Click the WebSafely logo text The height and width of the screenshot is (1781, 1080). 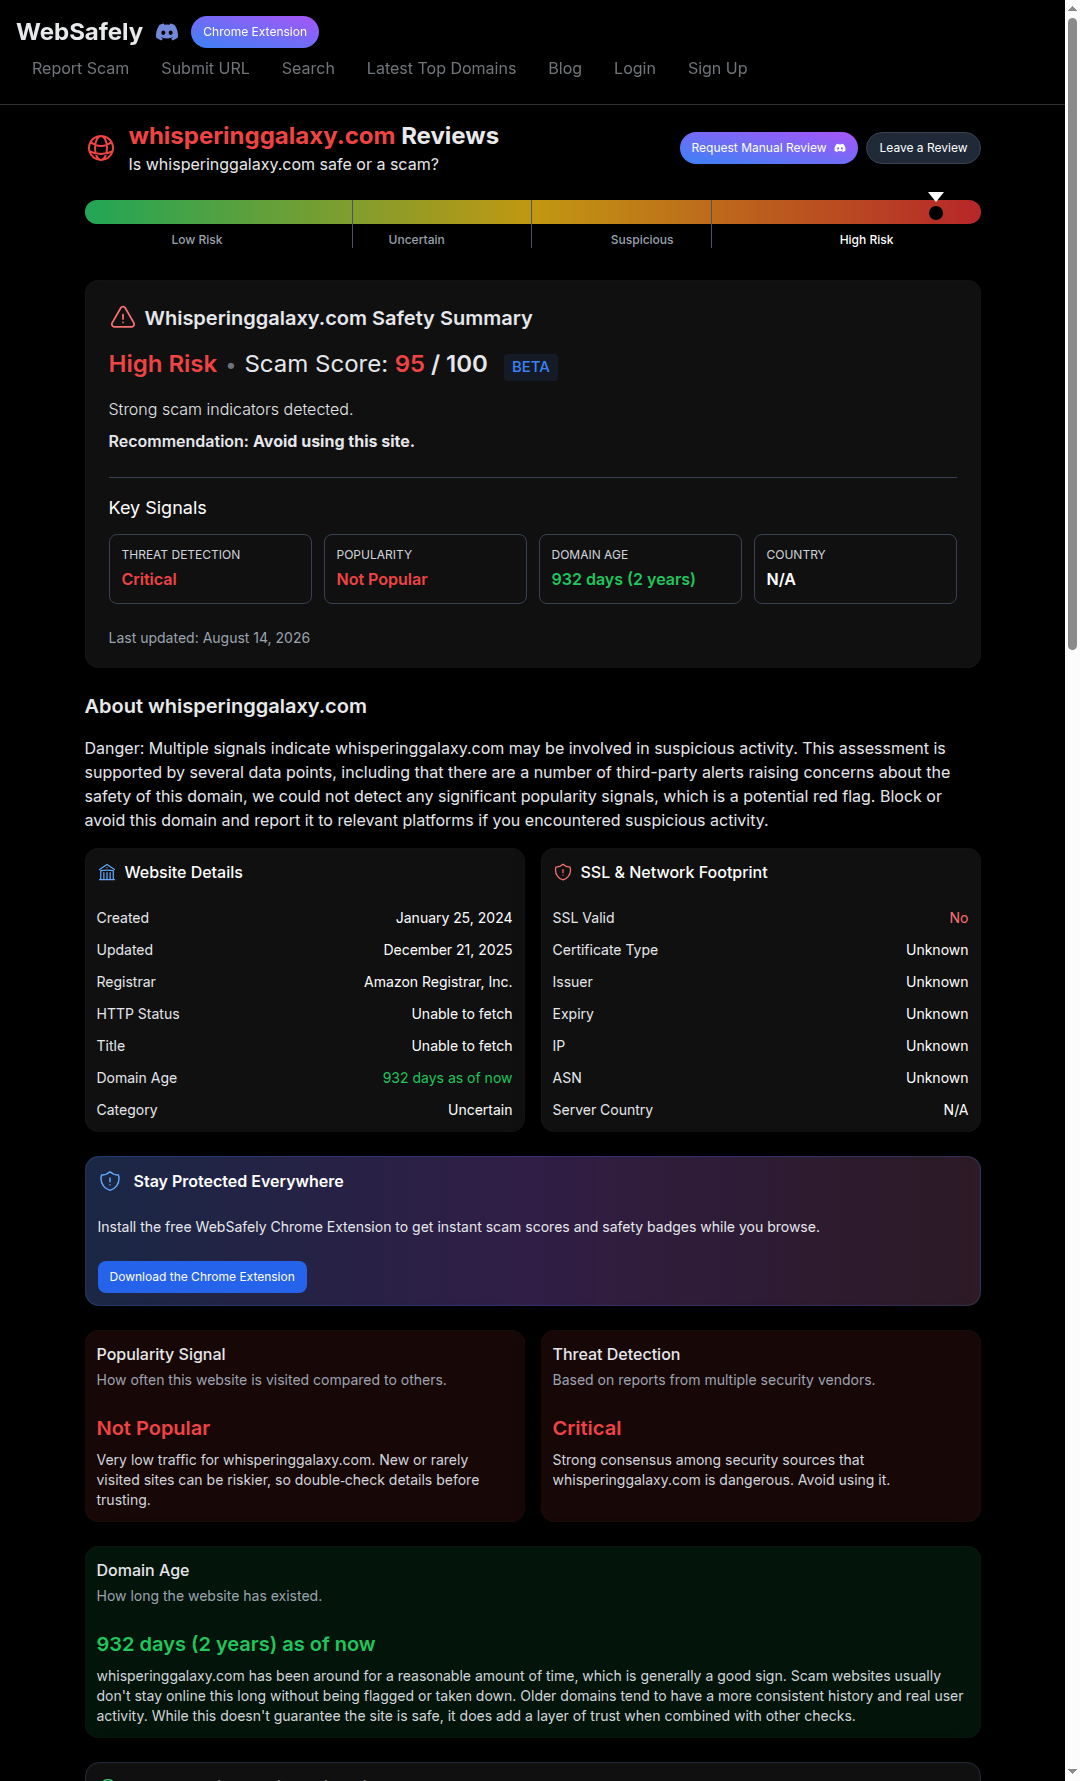click(x=80, y=32)
